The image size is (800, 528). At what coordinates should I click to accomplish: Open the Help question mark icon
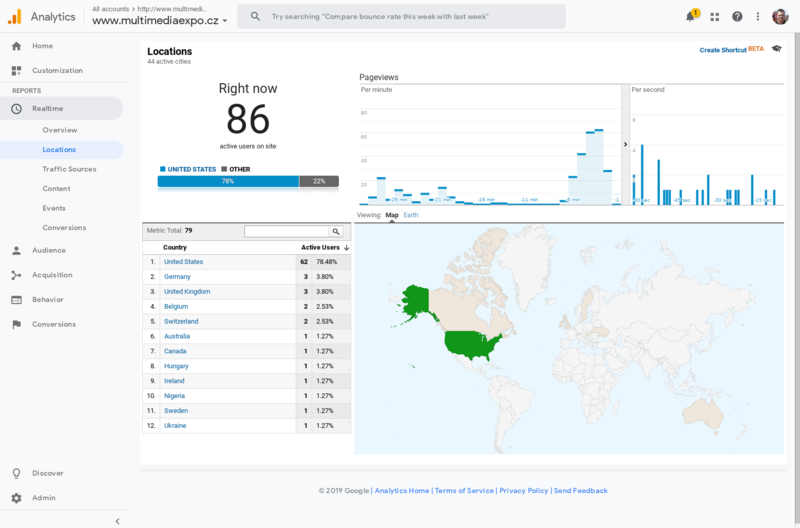pyautogui.click(x=737, y=17)
